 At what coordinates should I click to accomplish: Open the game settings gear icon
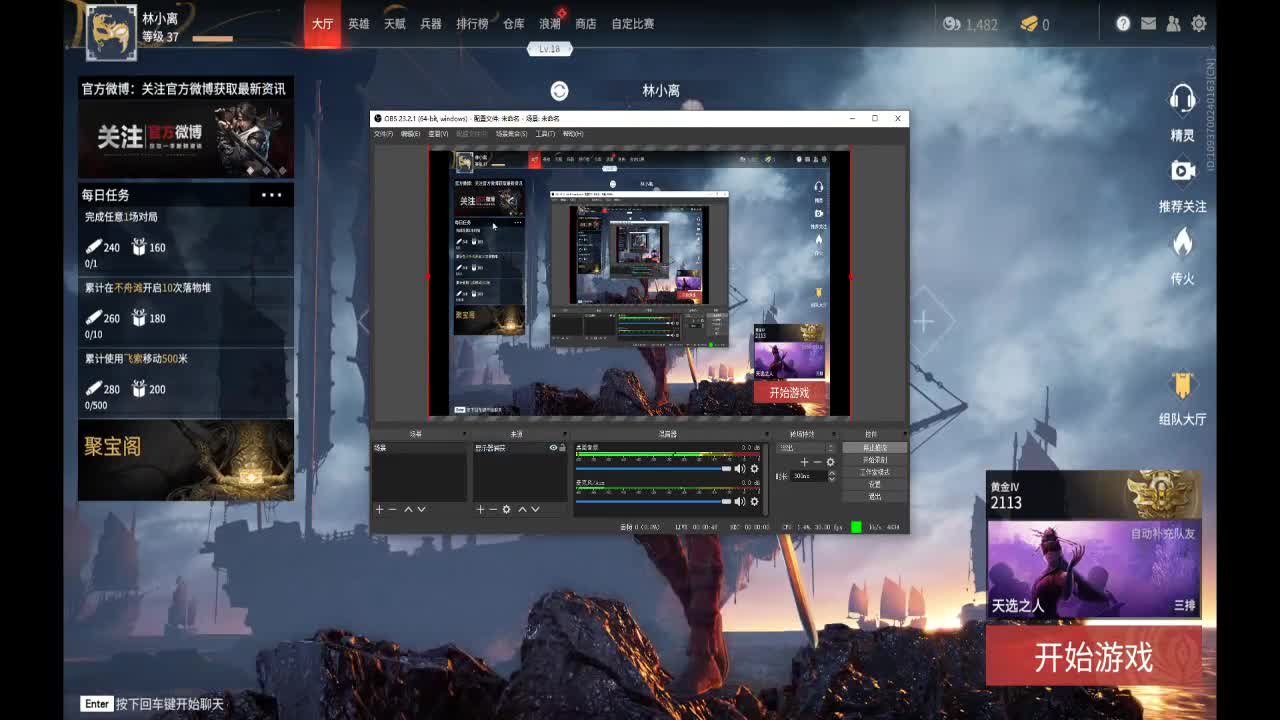[1199, 23]
